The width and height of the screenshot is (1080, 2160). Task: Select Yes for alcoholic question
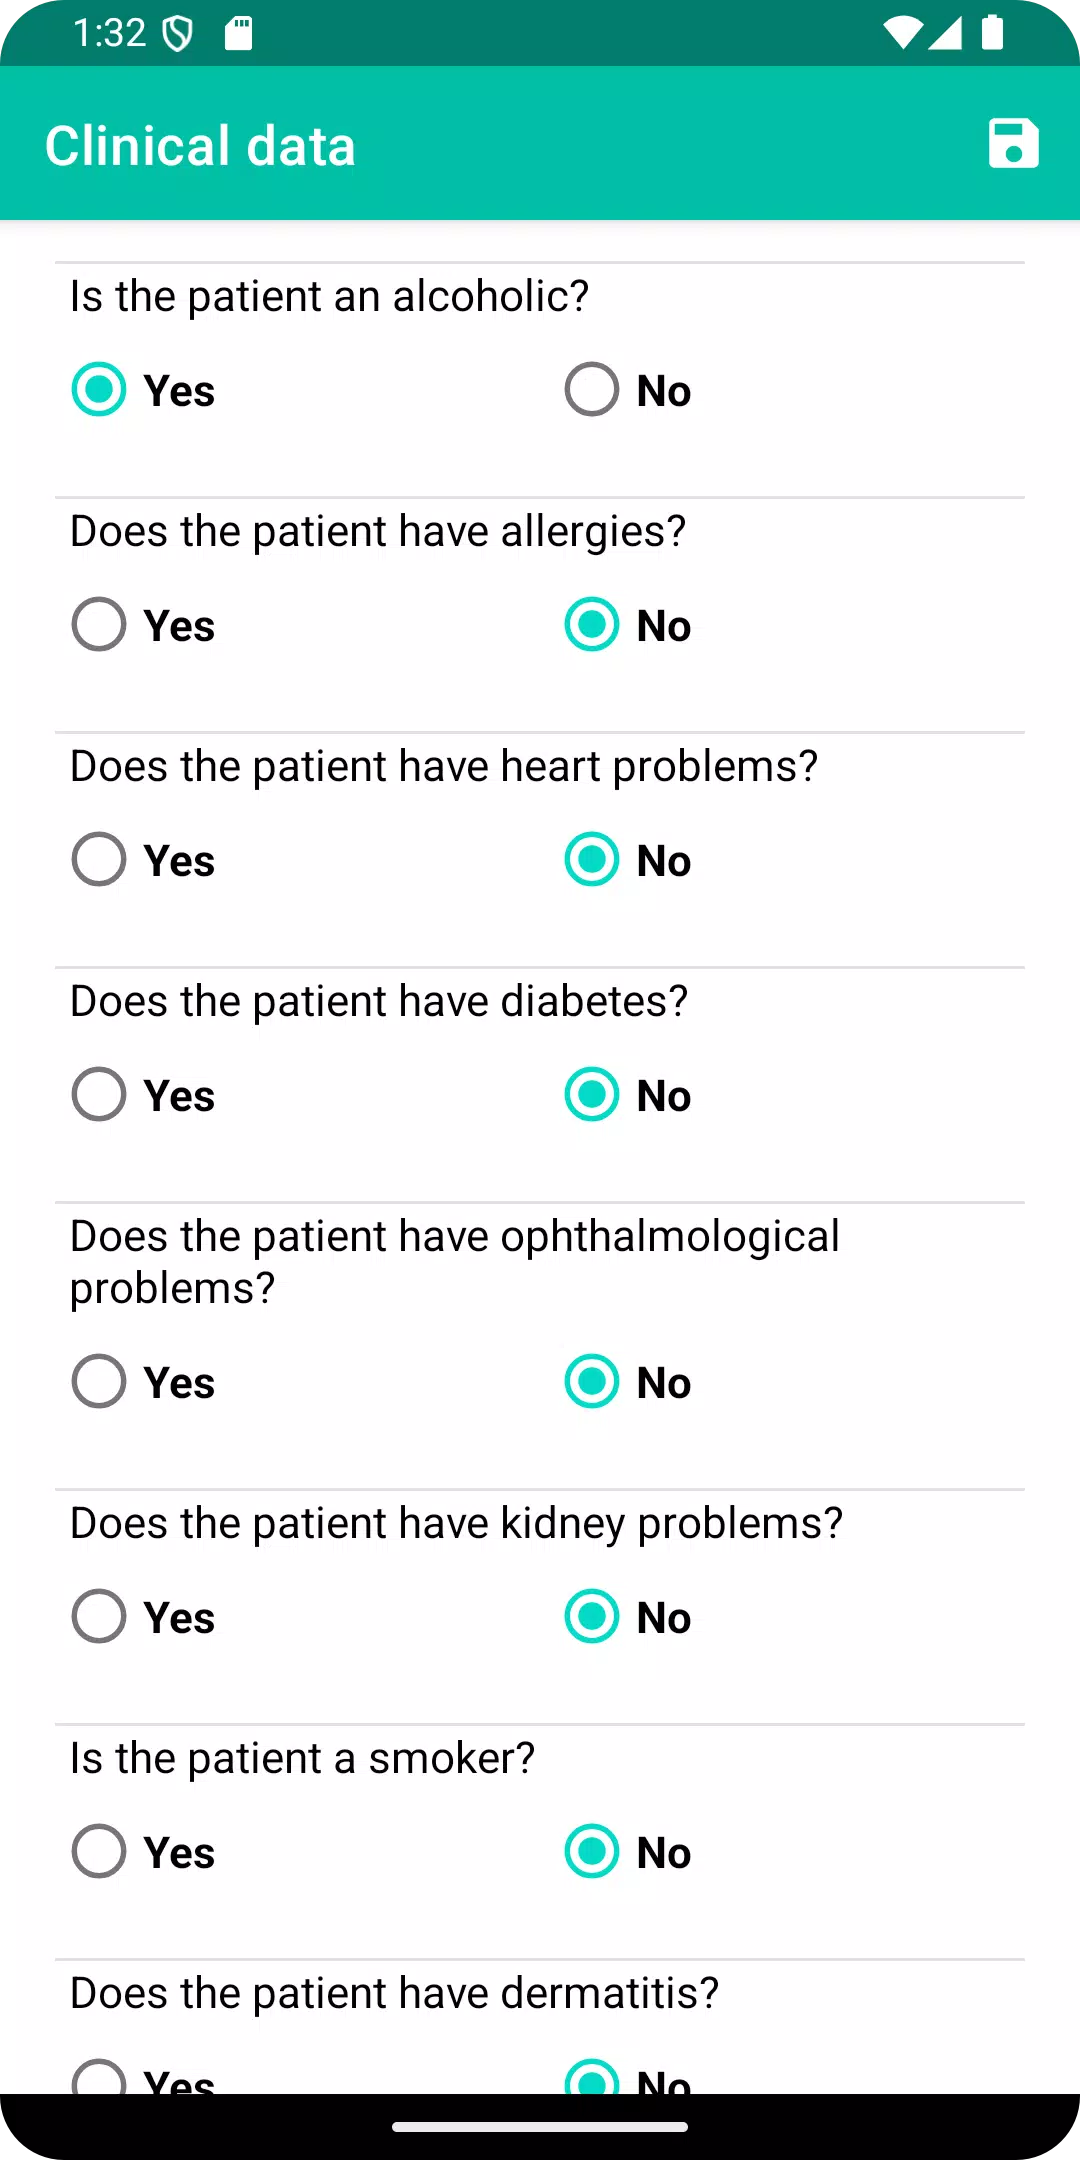(x=143, y=389)
